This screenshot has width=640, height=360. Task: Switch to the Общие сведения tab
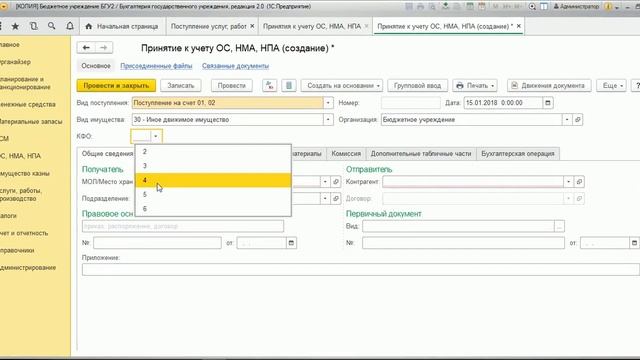(x=107, y=154)
